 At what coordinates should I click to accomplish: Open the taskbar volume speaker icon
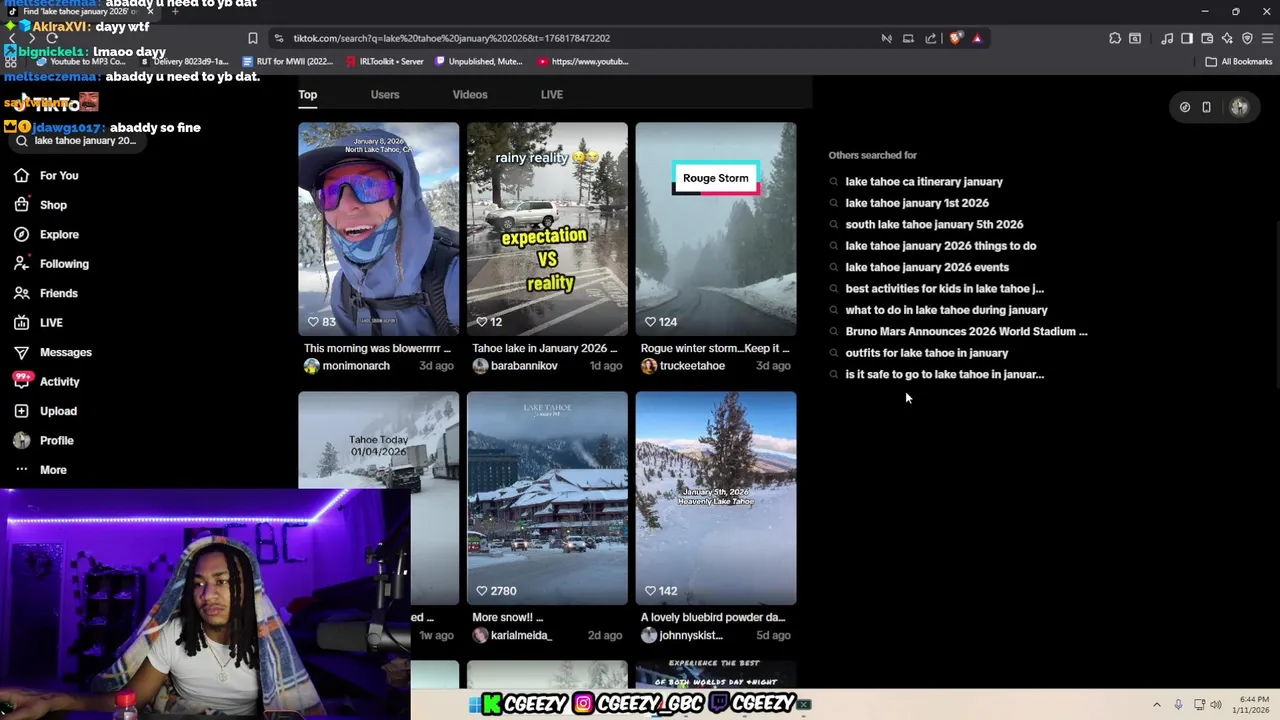[1216, 705]
